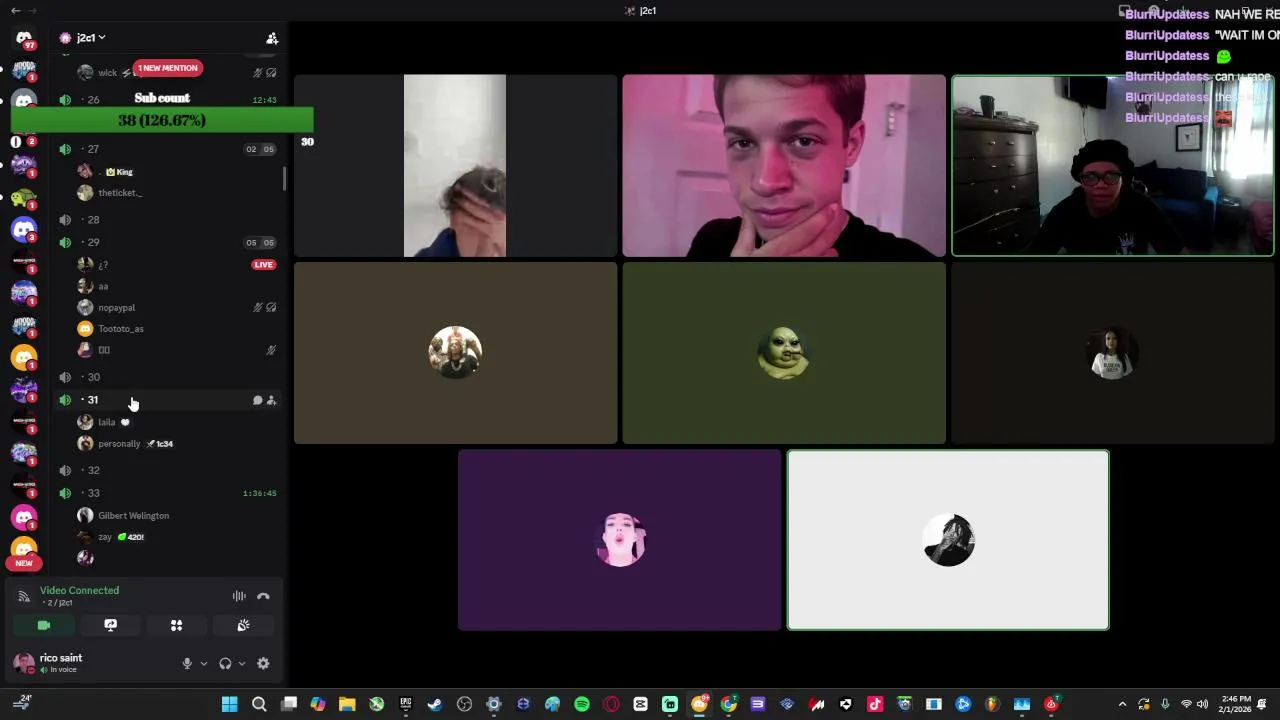Open rico saint user profile panel
The image size is (1280, 720).
point(60,663)
